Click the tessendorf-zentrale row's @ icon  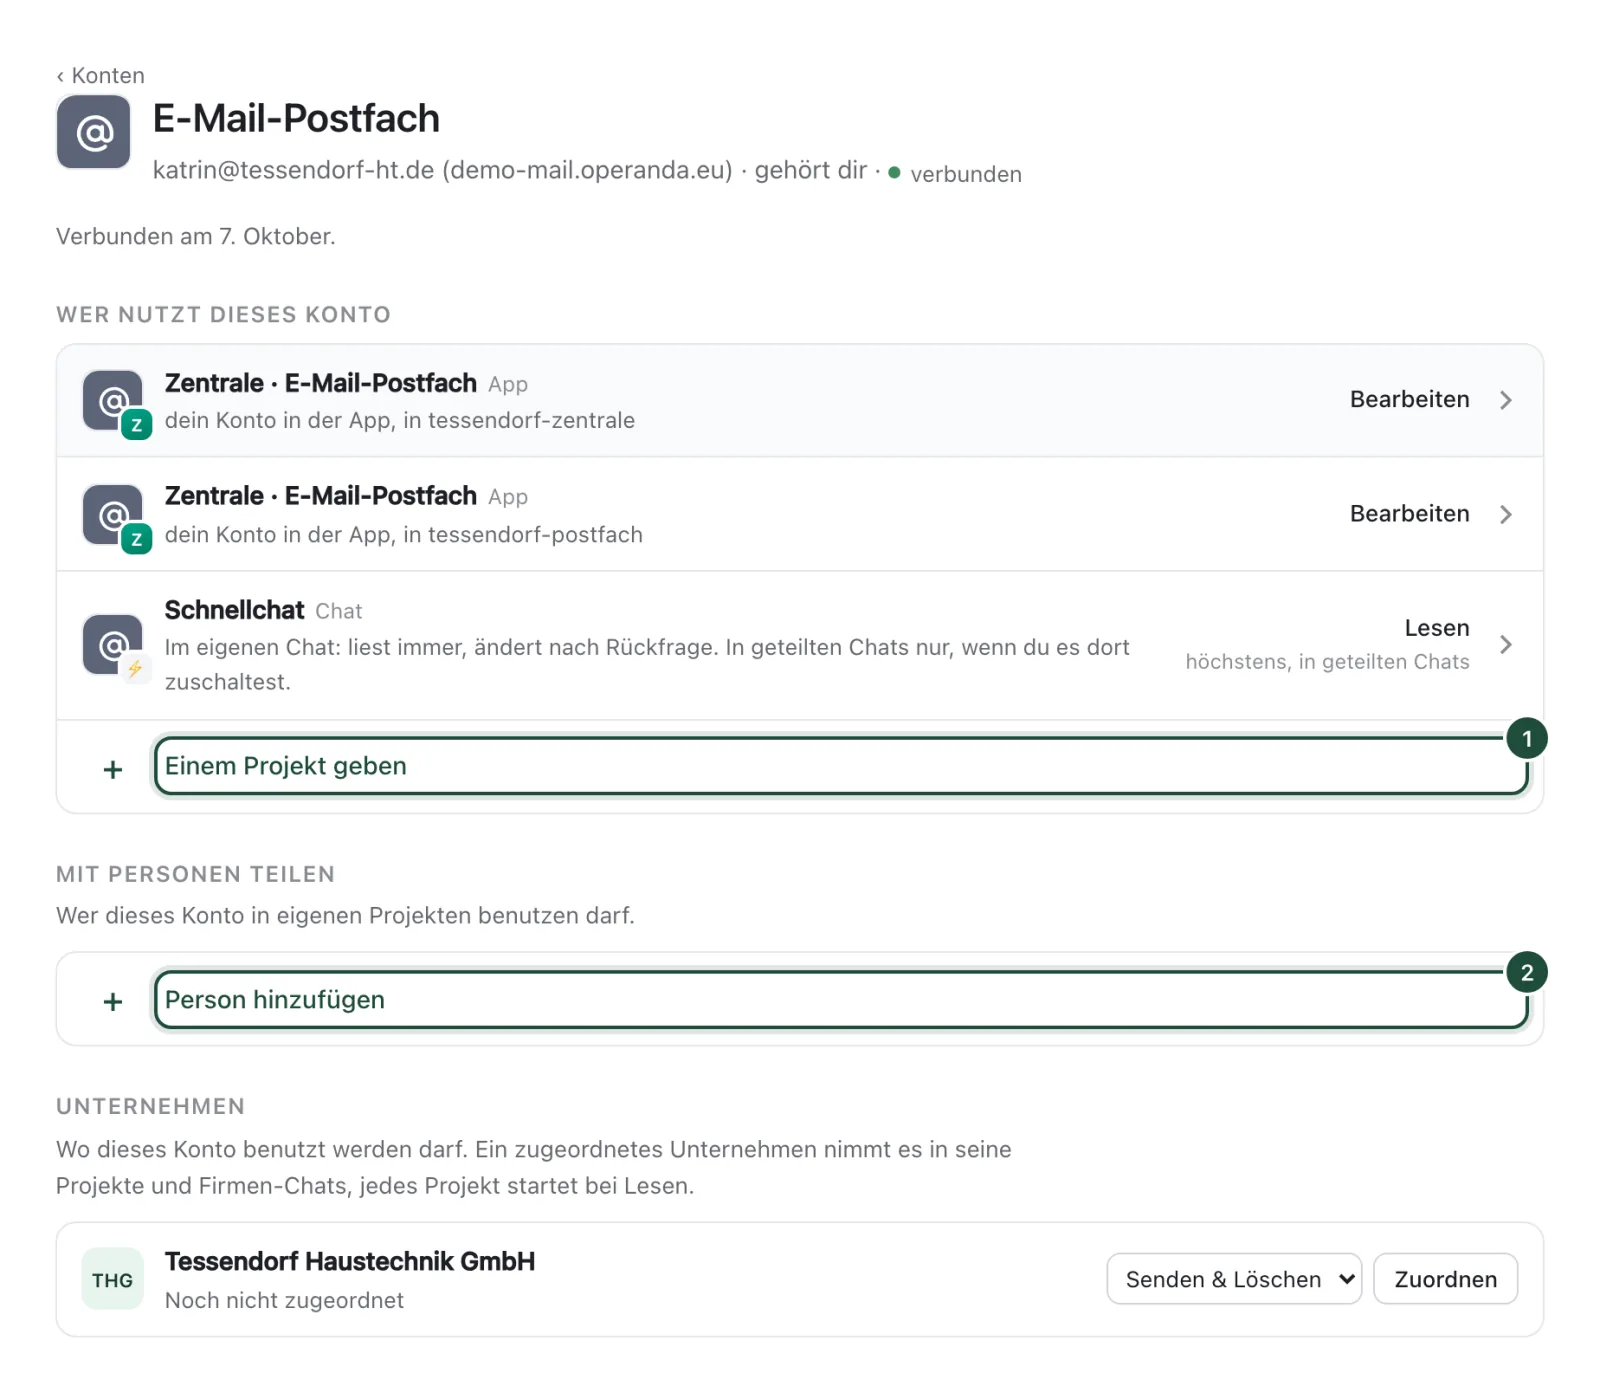[113, 401]
